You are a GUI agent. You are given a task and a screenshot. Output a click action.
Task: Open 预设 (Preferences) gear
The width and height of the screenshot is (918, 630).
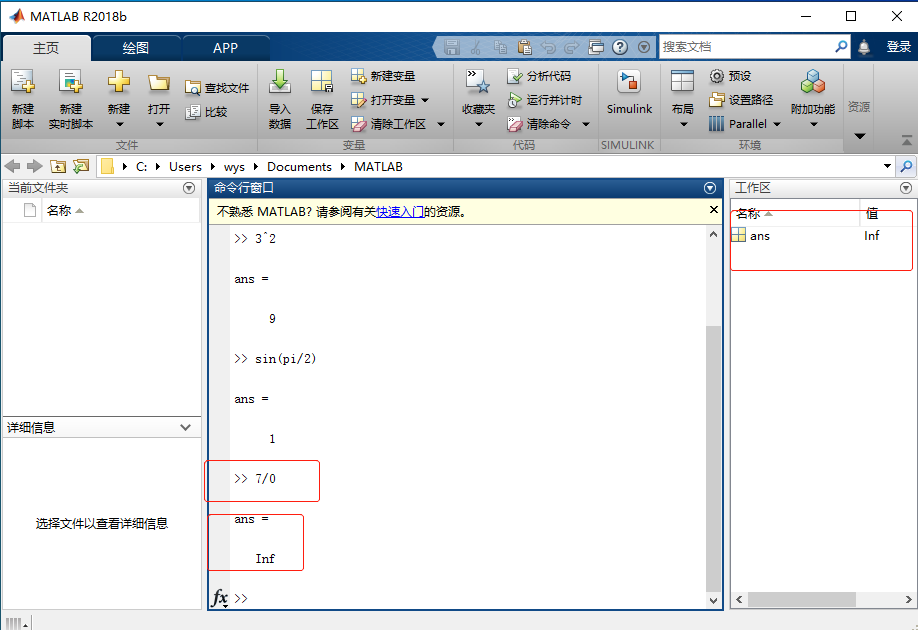[730, 76]
